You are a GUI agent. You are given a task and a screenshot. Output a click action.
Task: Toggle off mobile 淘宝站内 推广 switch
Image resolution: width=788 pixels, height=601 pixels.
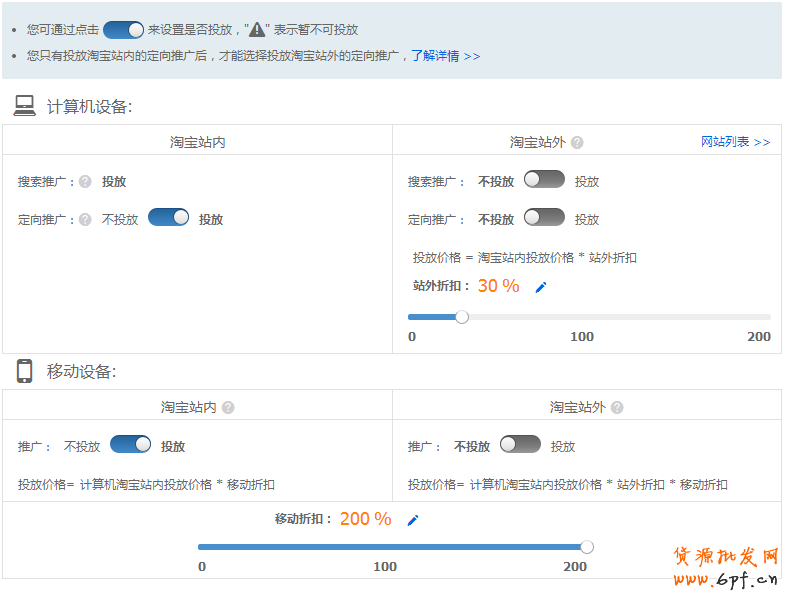coord(130,445)
